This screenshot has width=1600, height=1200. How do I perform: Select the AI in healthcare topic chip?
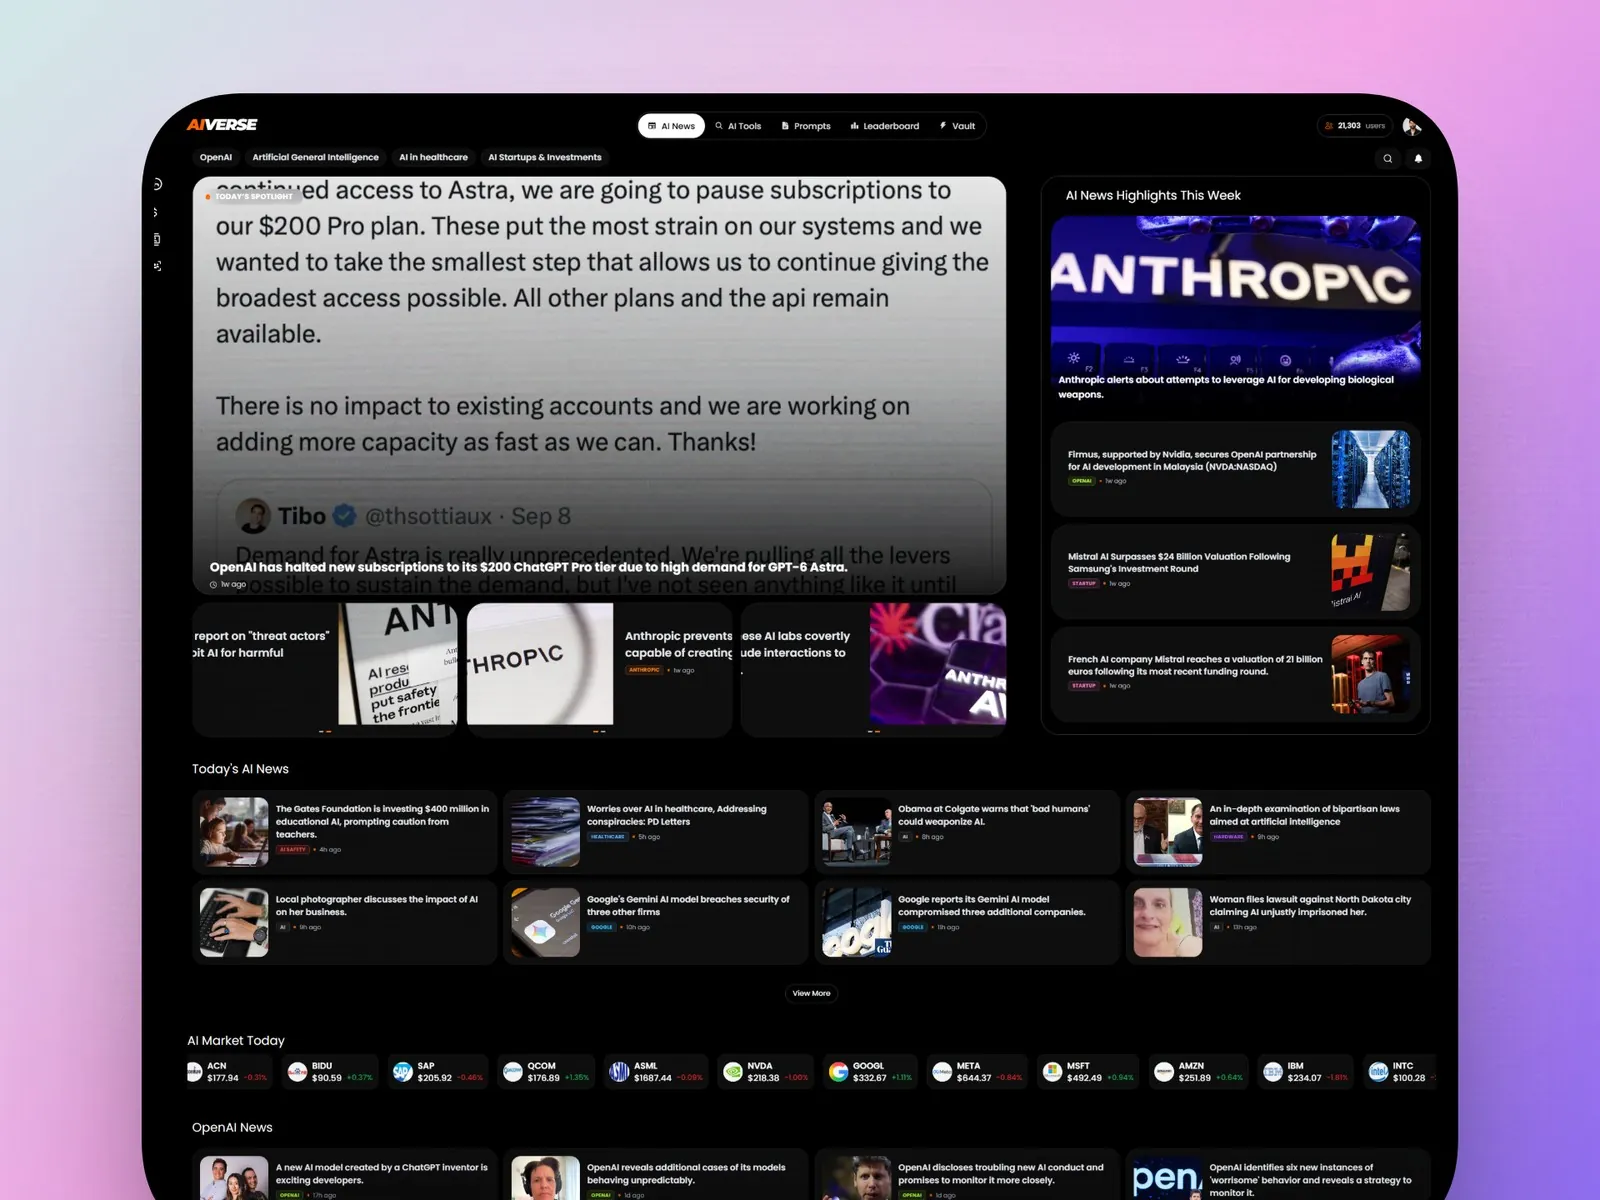[x=433, y=157]
